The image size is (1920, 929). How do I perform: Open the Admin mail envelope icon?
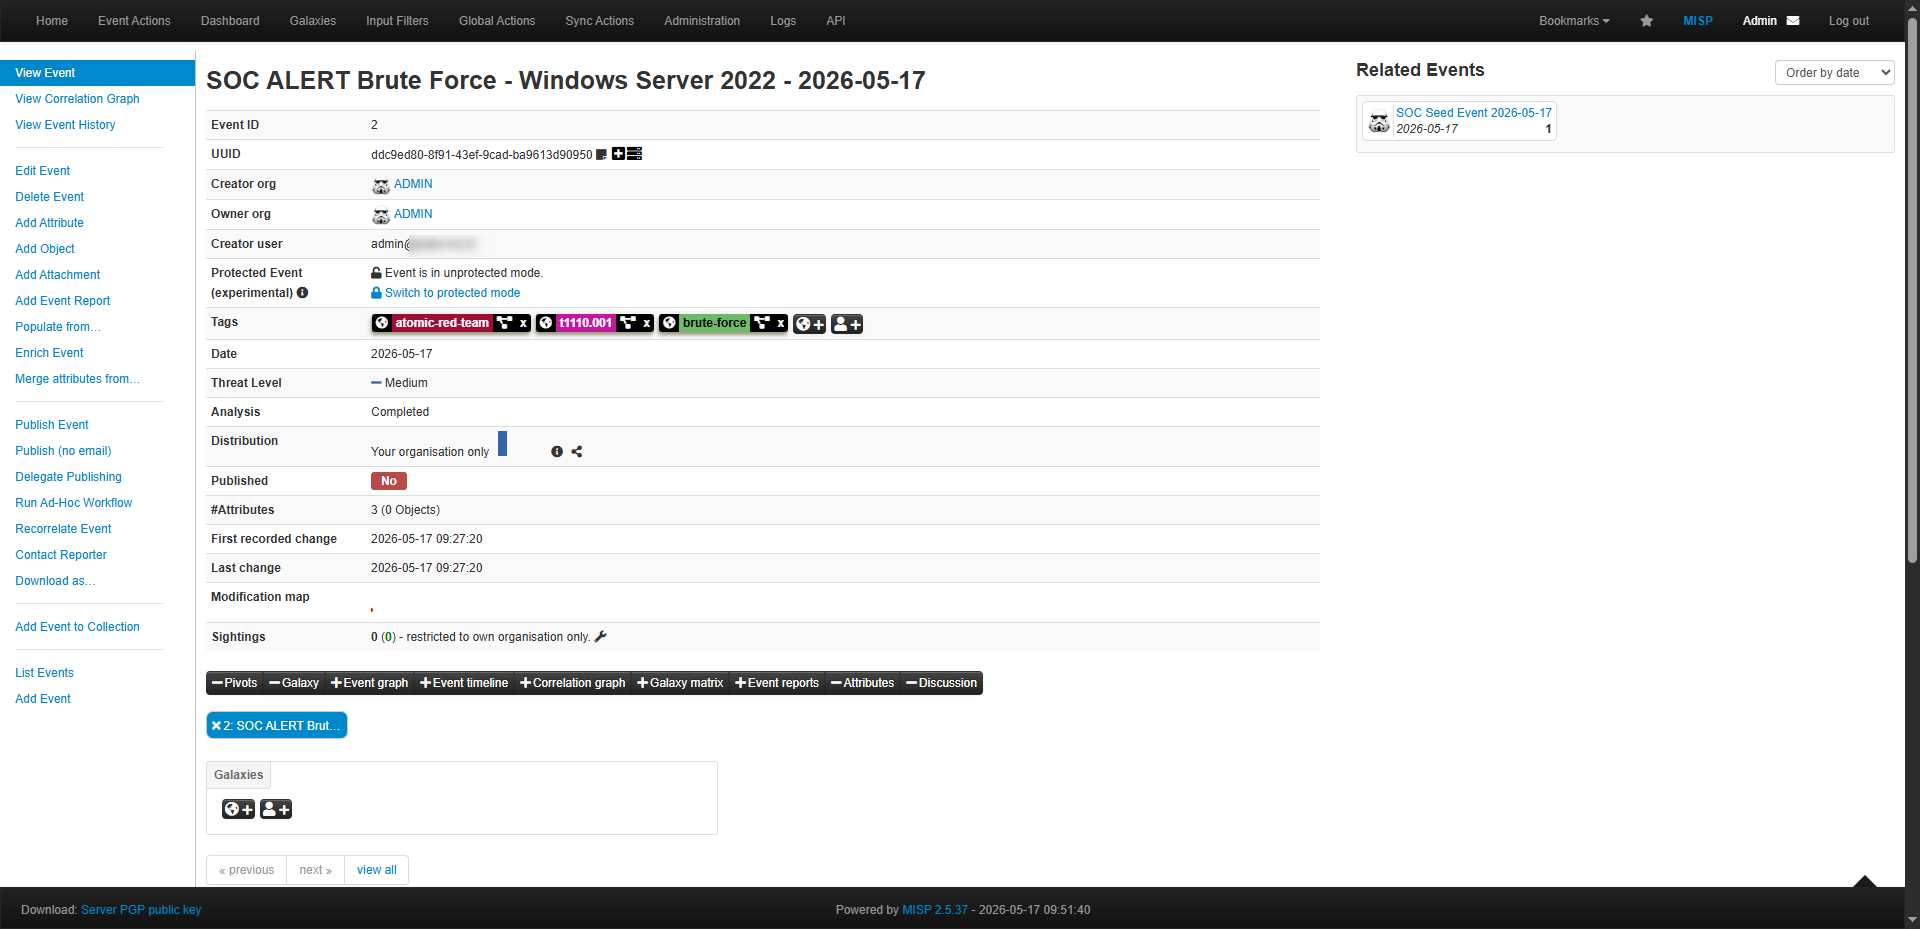(1793, 21)
